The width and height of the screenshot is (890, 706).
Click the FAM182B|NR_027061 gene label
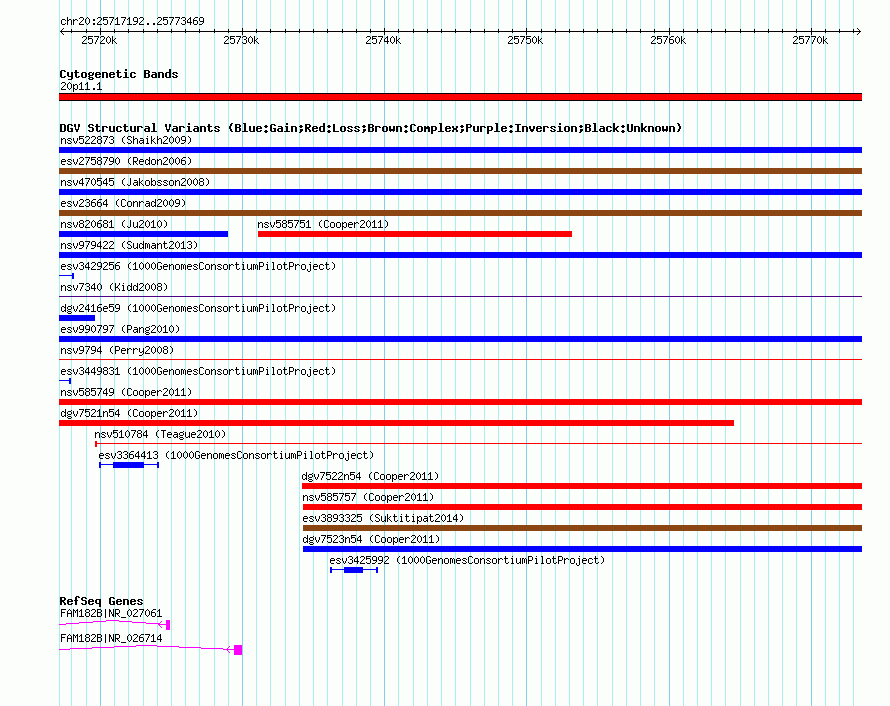[x=111, y=613]
